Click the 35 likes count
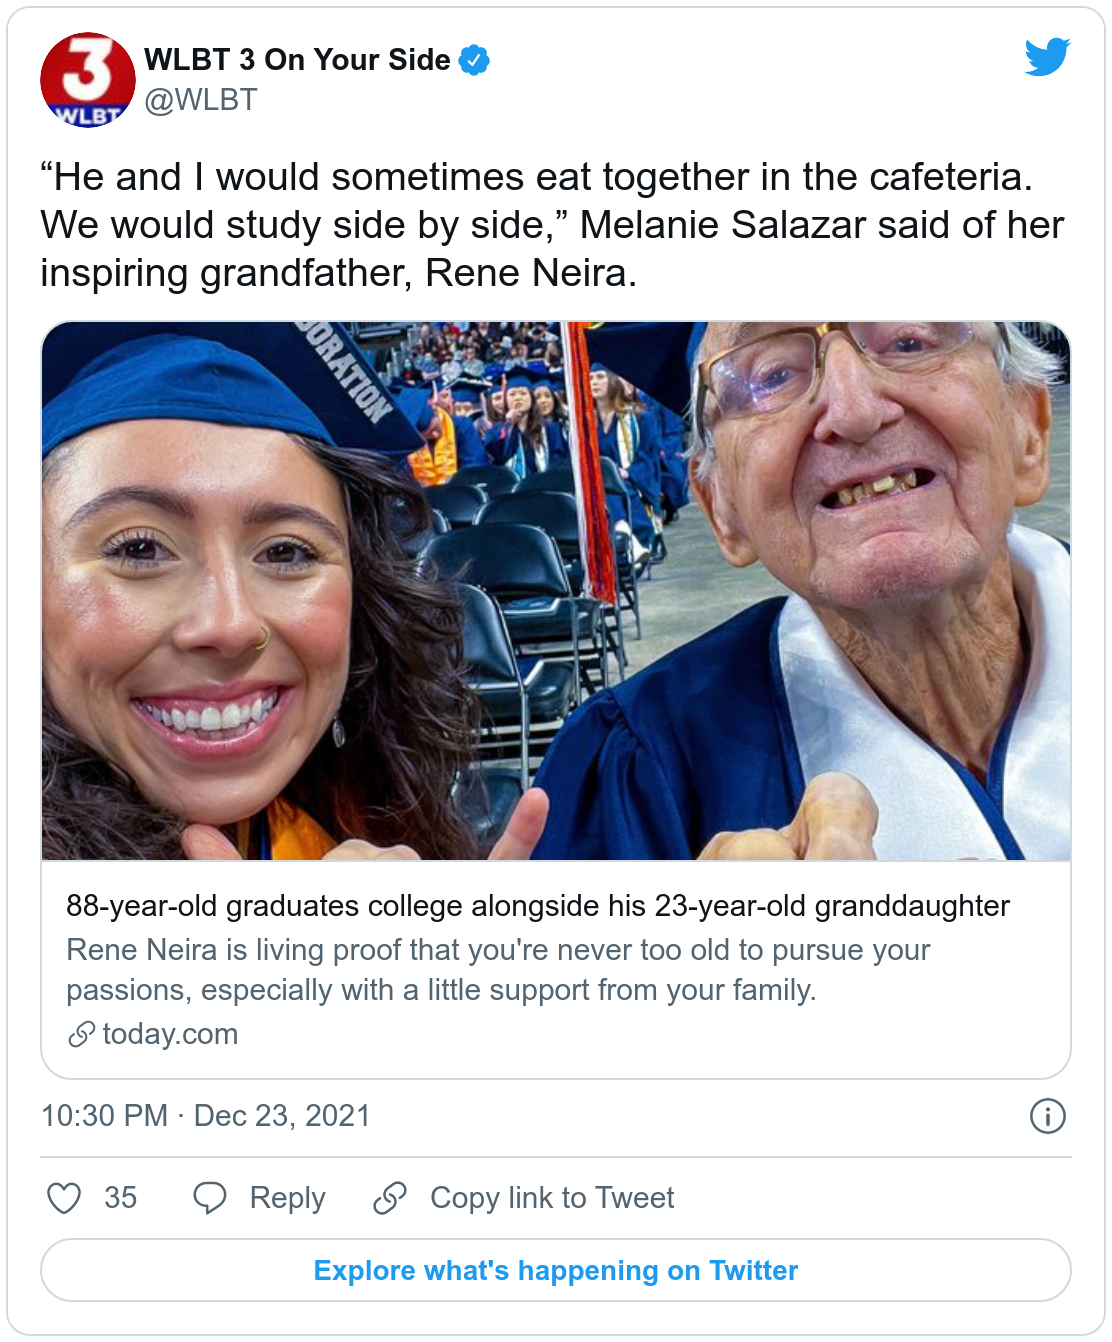Viewport: 1112px width, 1342px height. (120, 1197)
